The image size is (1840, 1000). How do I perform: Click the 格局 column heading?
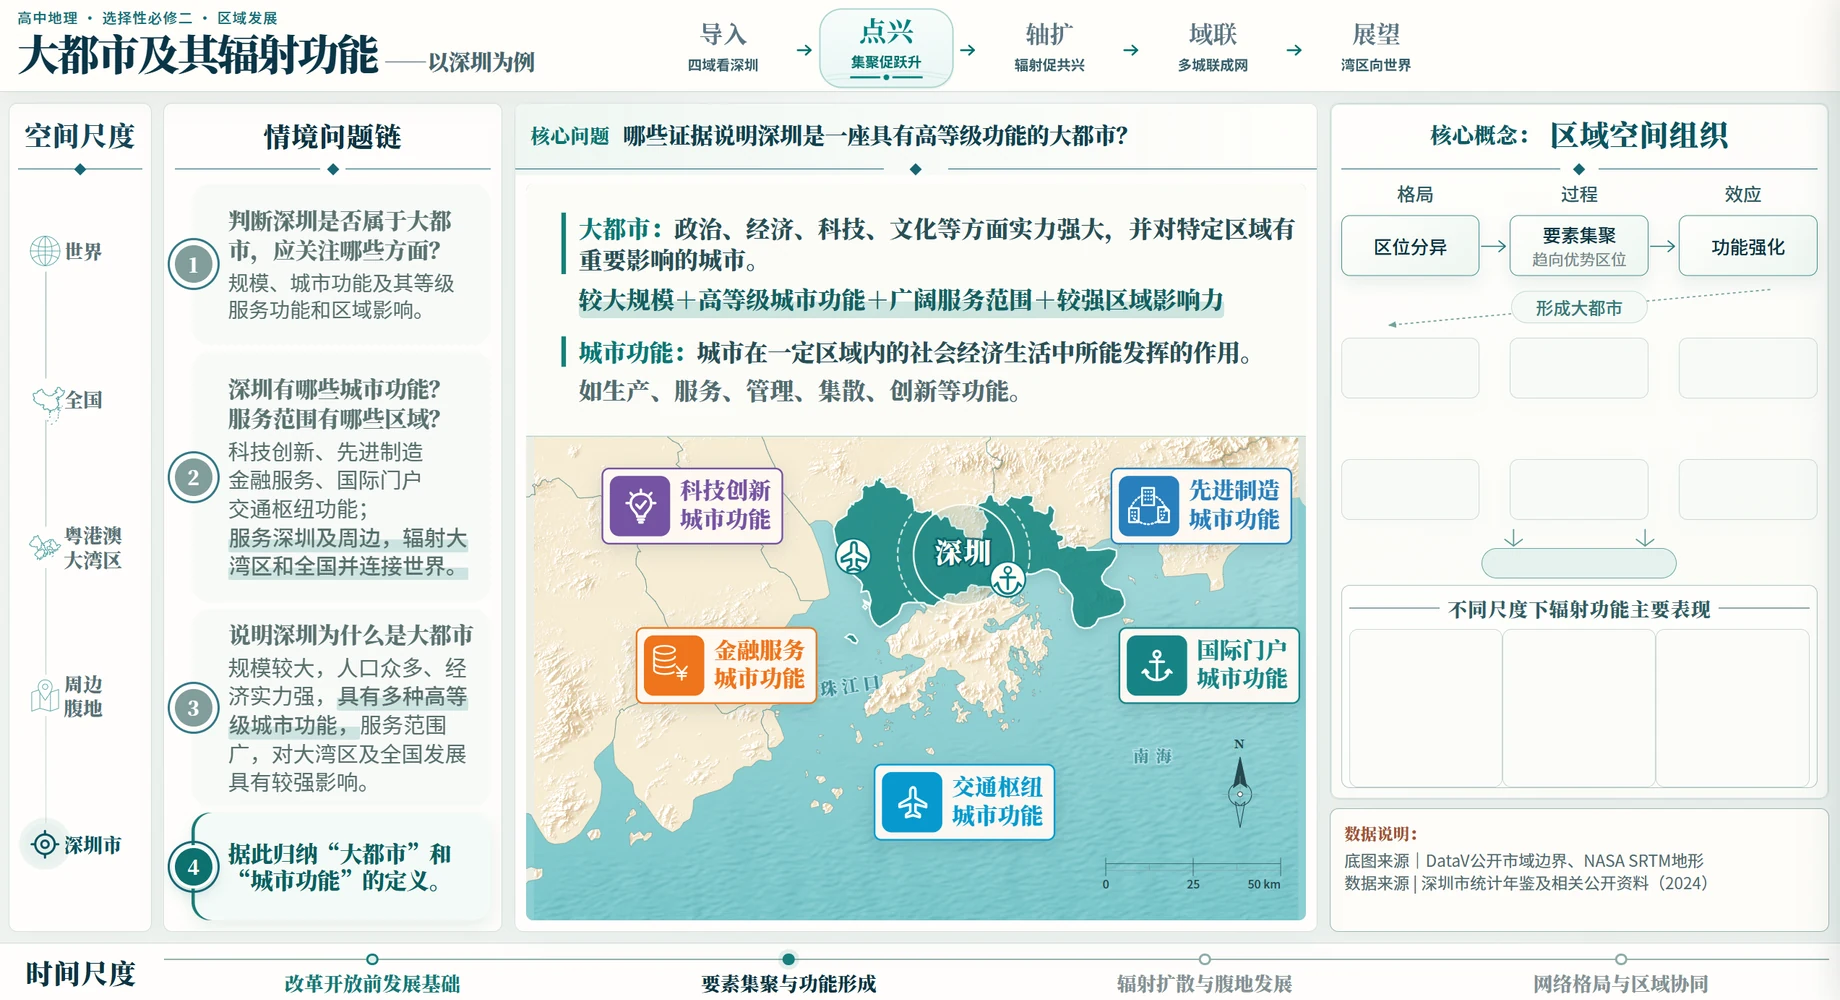[1415, 194]
